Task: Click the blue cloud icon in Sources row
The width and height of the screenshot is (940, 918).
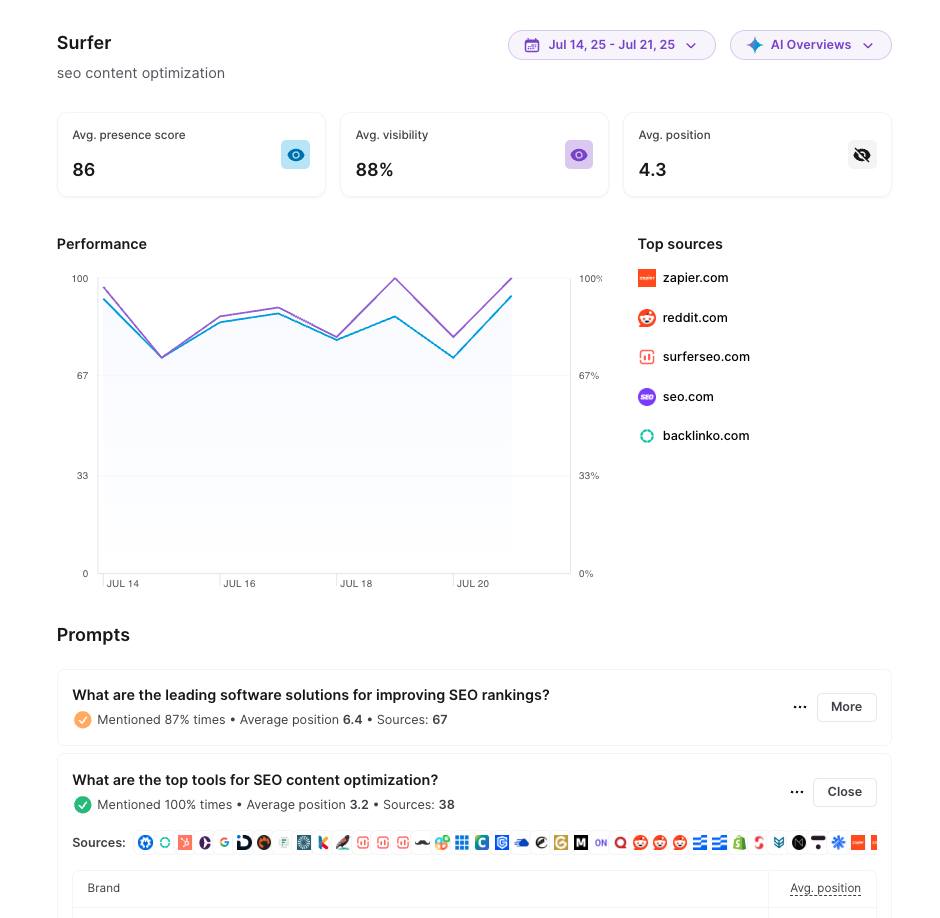Action: tap(522, 842)
